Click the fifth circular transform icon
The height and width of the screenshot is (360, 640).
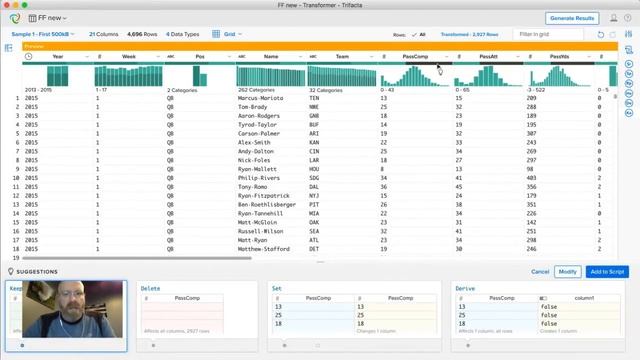tap(629, 103)
